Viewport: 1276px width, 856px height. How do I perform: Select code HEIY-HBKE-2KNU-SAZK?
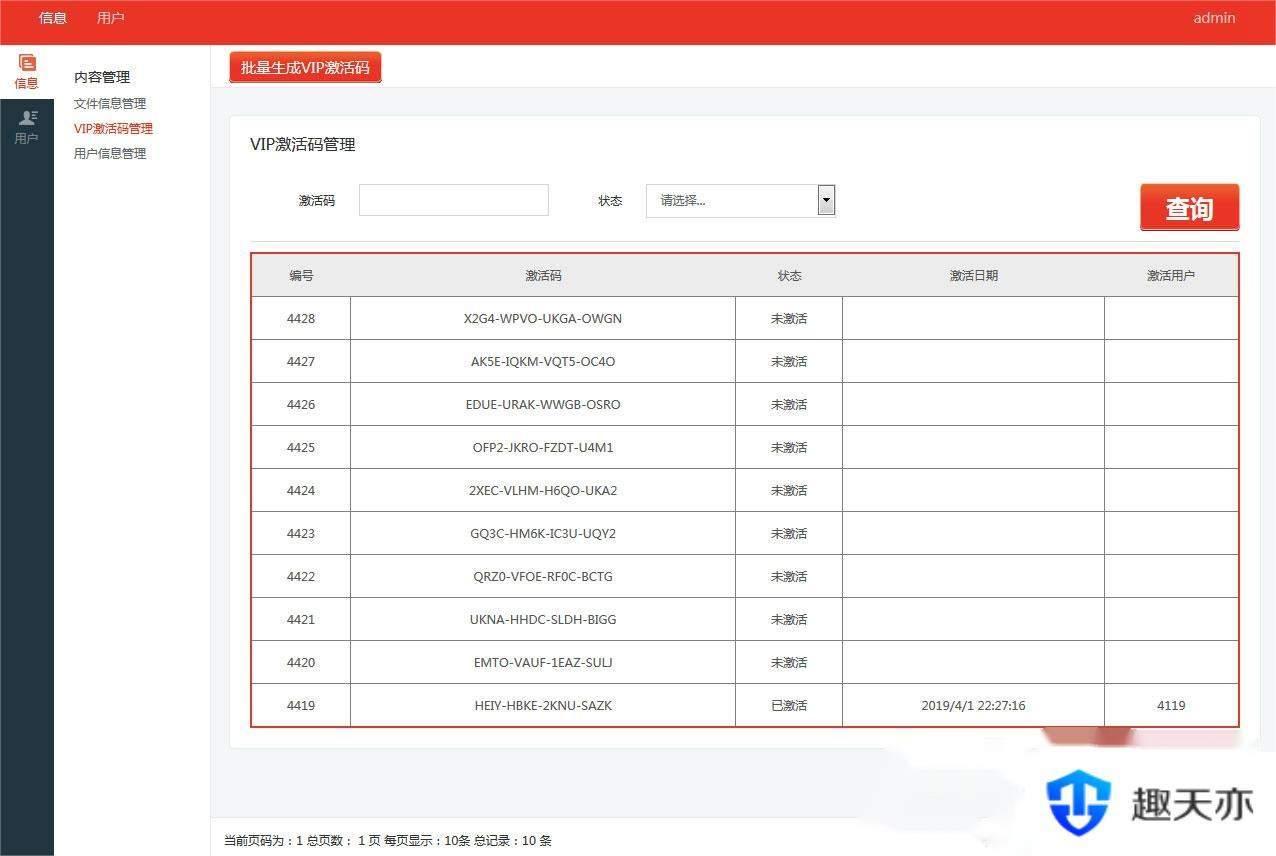(x=543, y=705)
